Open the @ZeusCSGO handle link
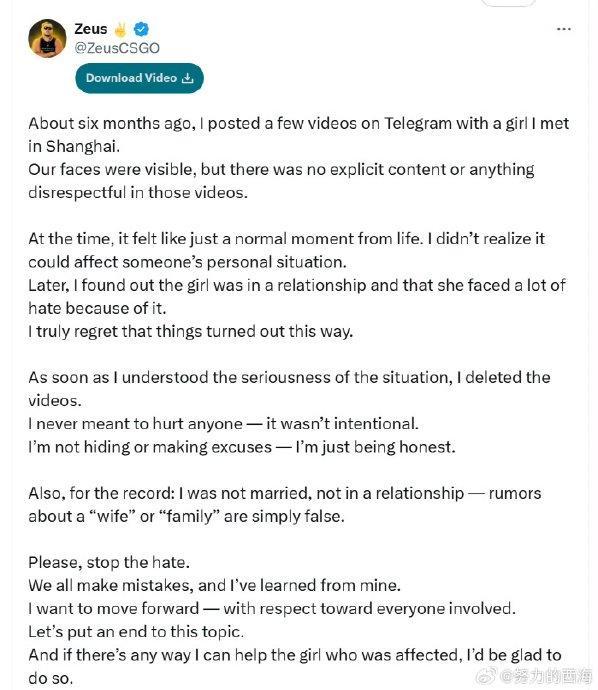This screenshot has width=598, height=690. [x=117, y=48]
